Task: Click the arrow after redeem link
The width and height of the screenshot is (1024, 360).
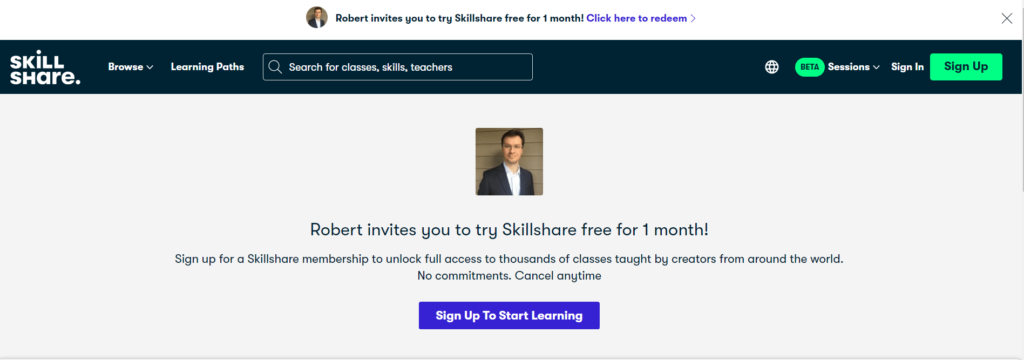Action: click(693, 18)
